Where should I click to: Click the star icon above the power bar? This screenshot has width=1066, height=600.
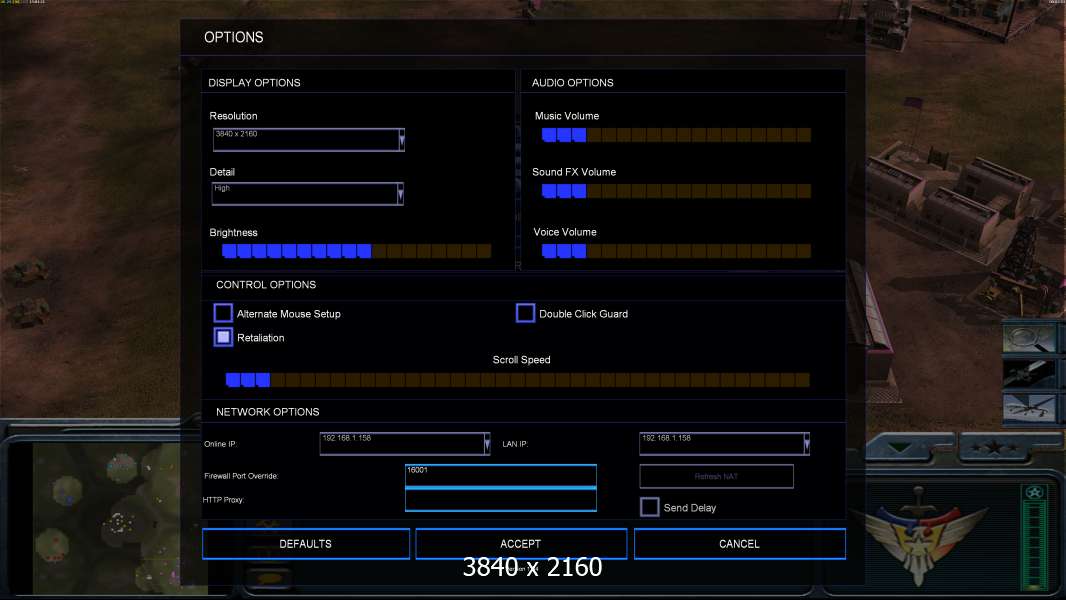tap(1034, 492)
